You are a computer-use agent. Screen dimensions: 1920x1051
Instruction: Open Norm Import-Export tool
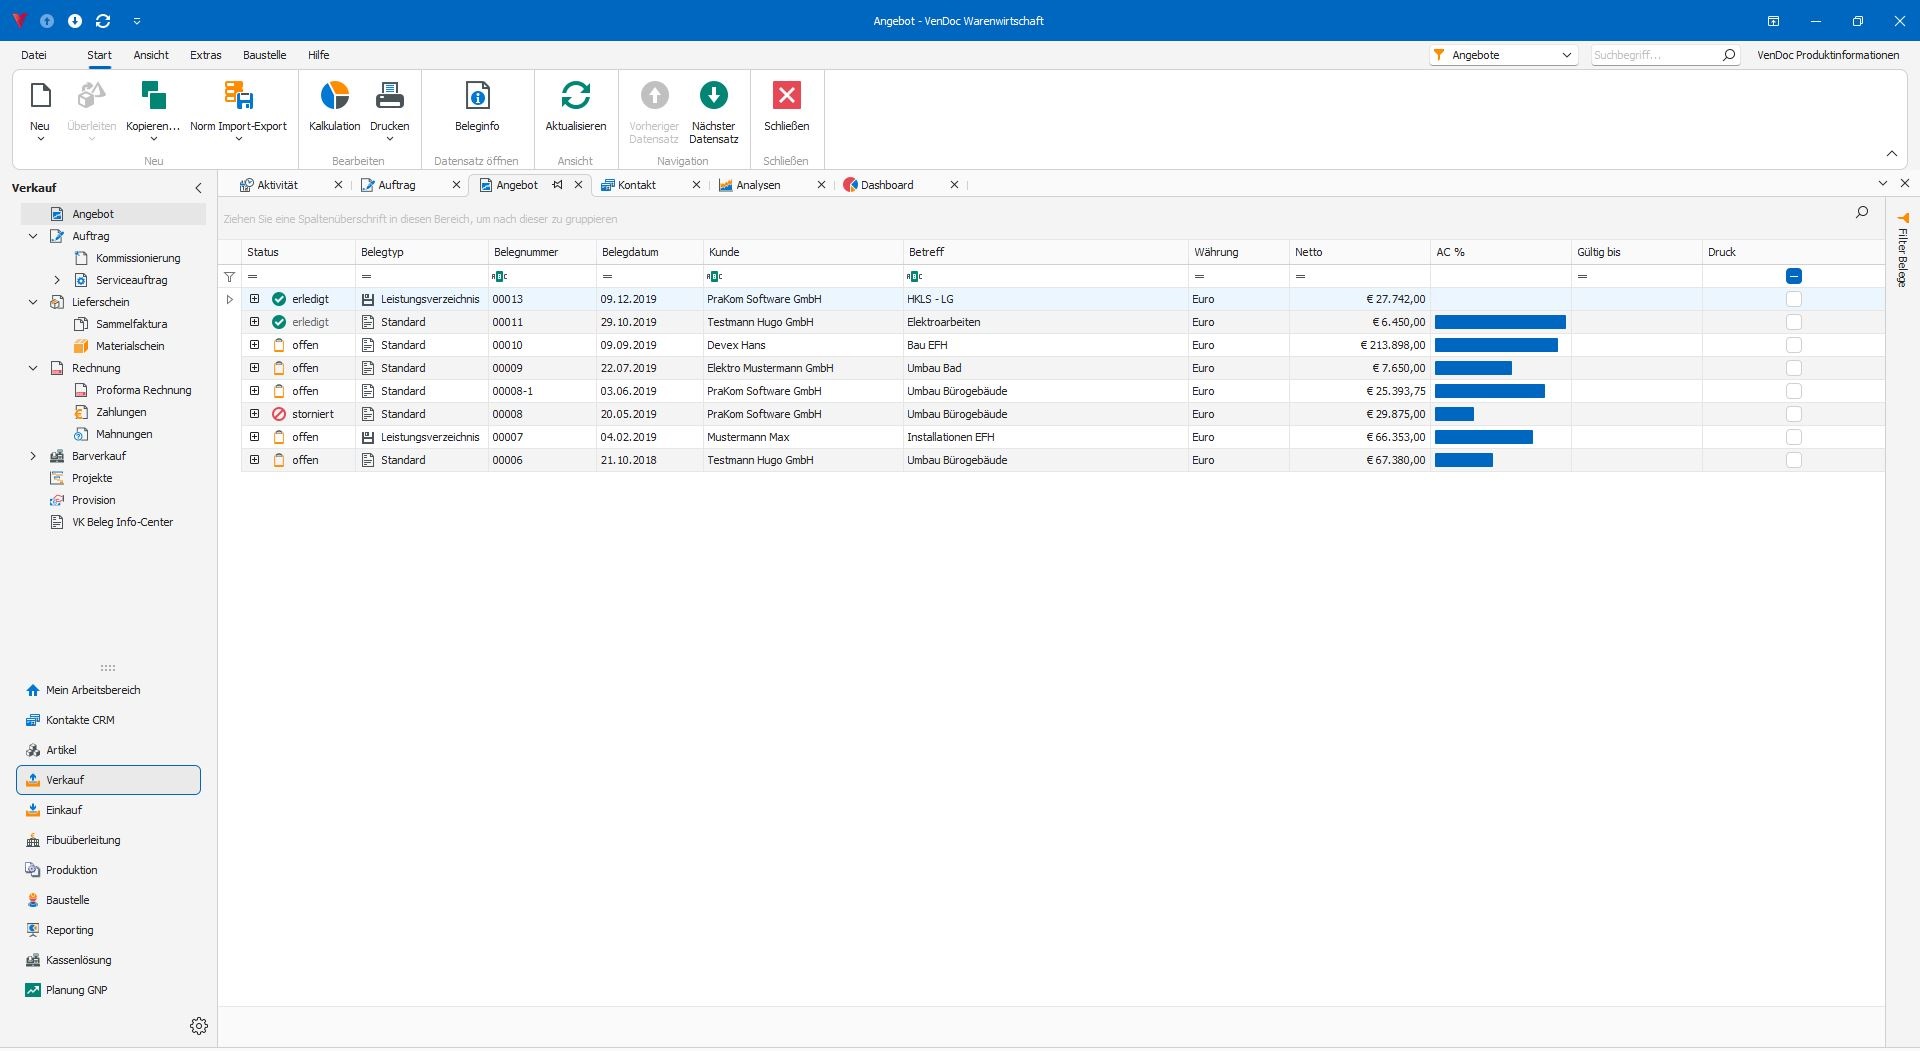click(238, 96)
